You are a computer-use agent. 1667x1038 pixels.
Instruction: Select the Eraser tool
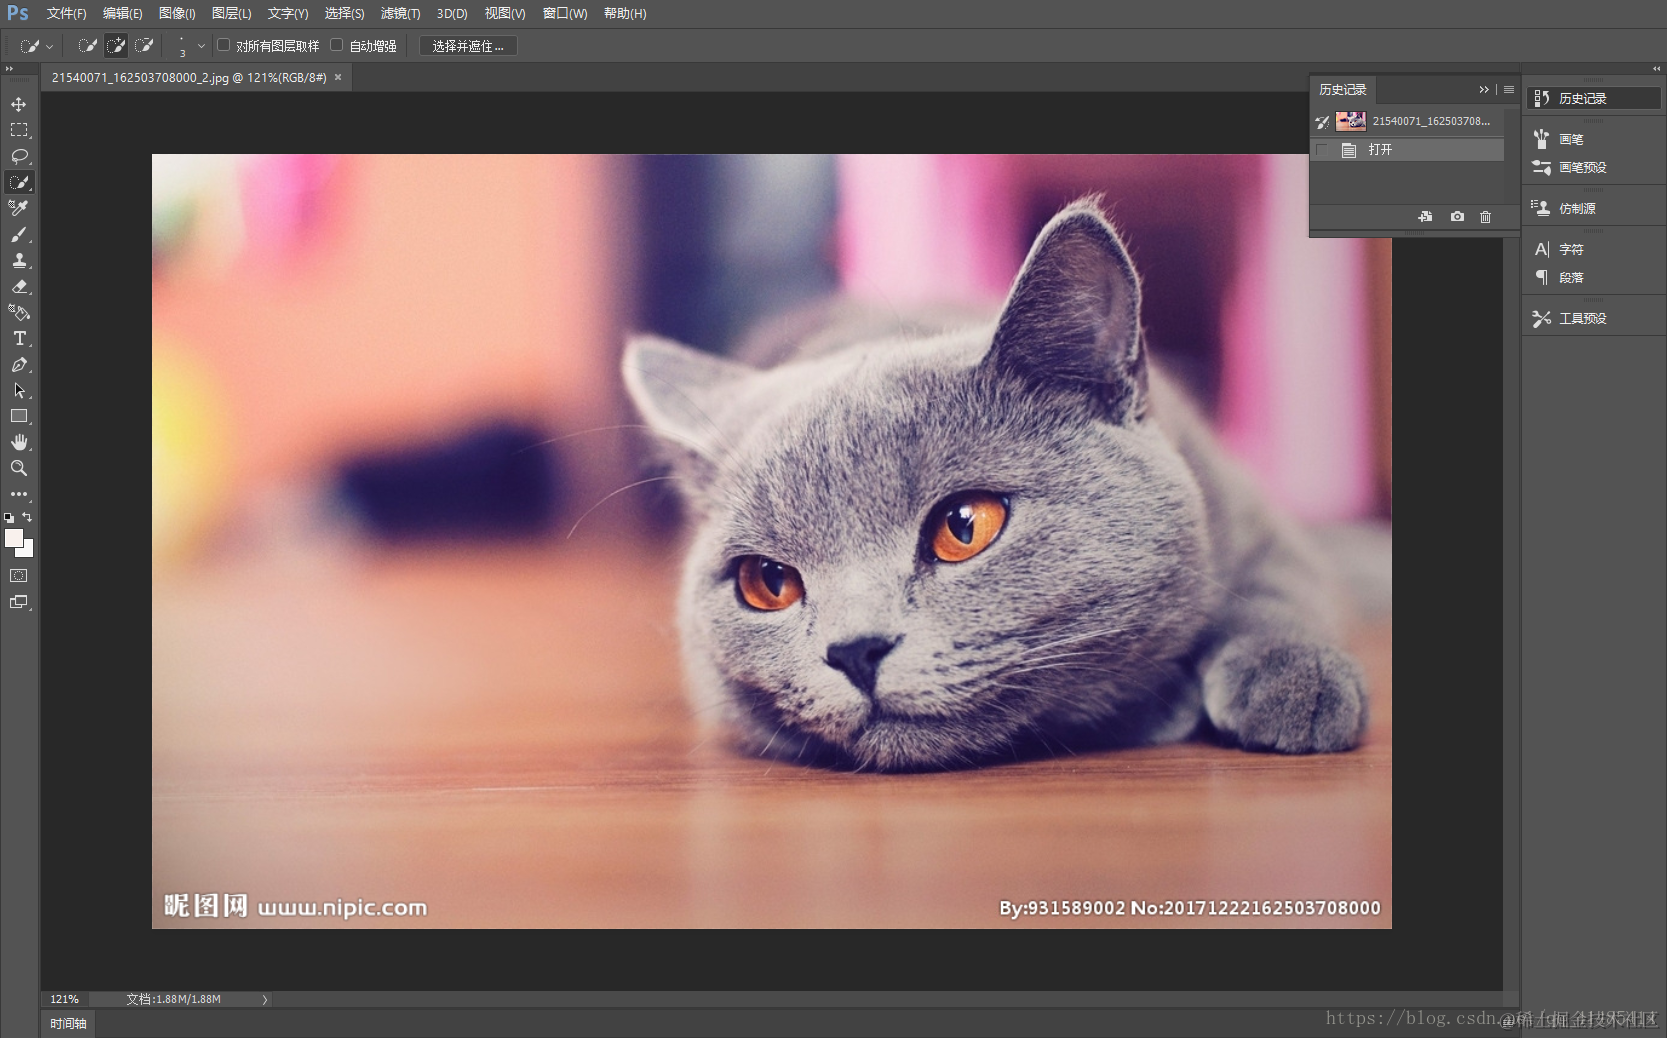pos(19,286)
